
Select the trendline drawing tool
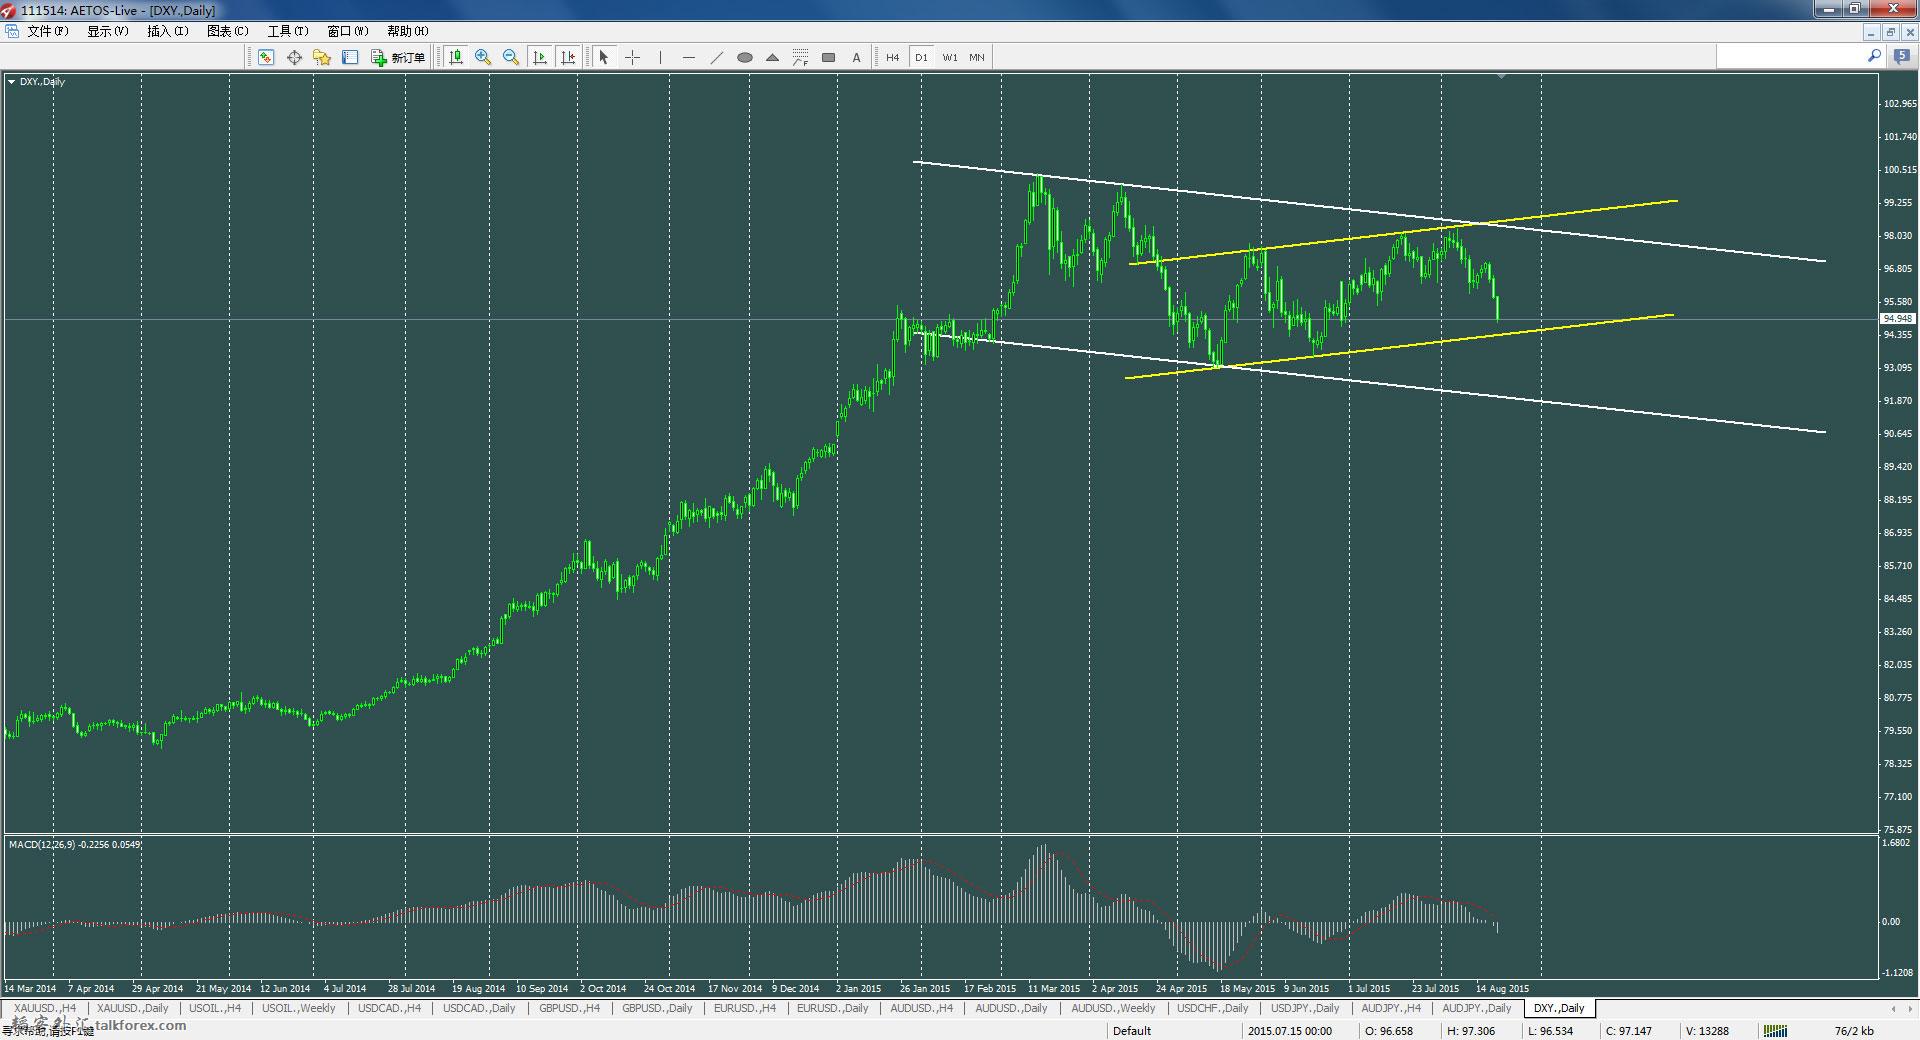716,57
